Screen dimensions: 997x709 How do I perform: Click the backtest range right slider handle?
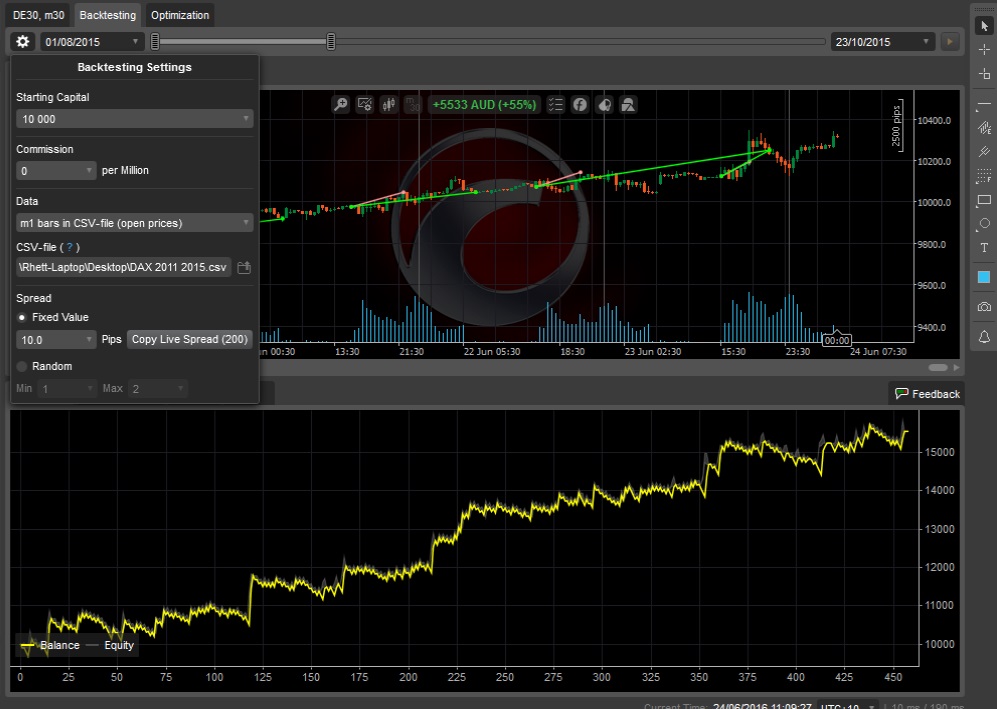point(331,42)
